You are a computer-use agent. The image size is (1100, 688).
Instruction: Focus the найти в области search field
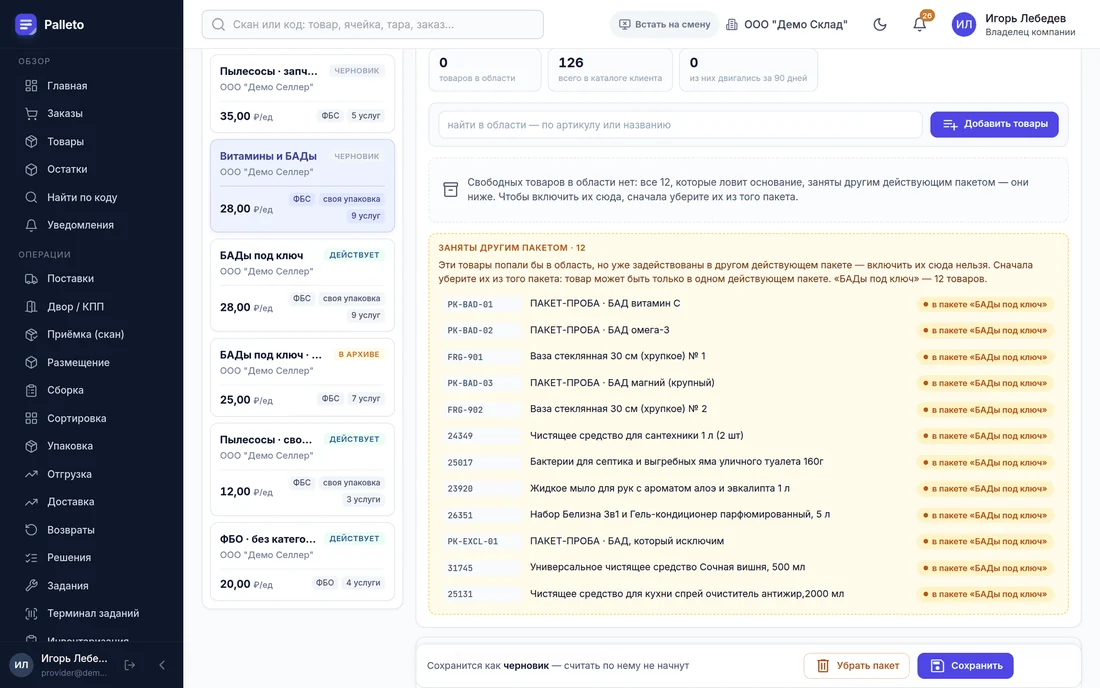[680, 125]
